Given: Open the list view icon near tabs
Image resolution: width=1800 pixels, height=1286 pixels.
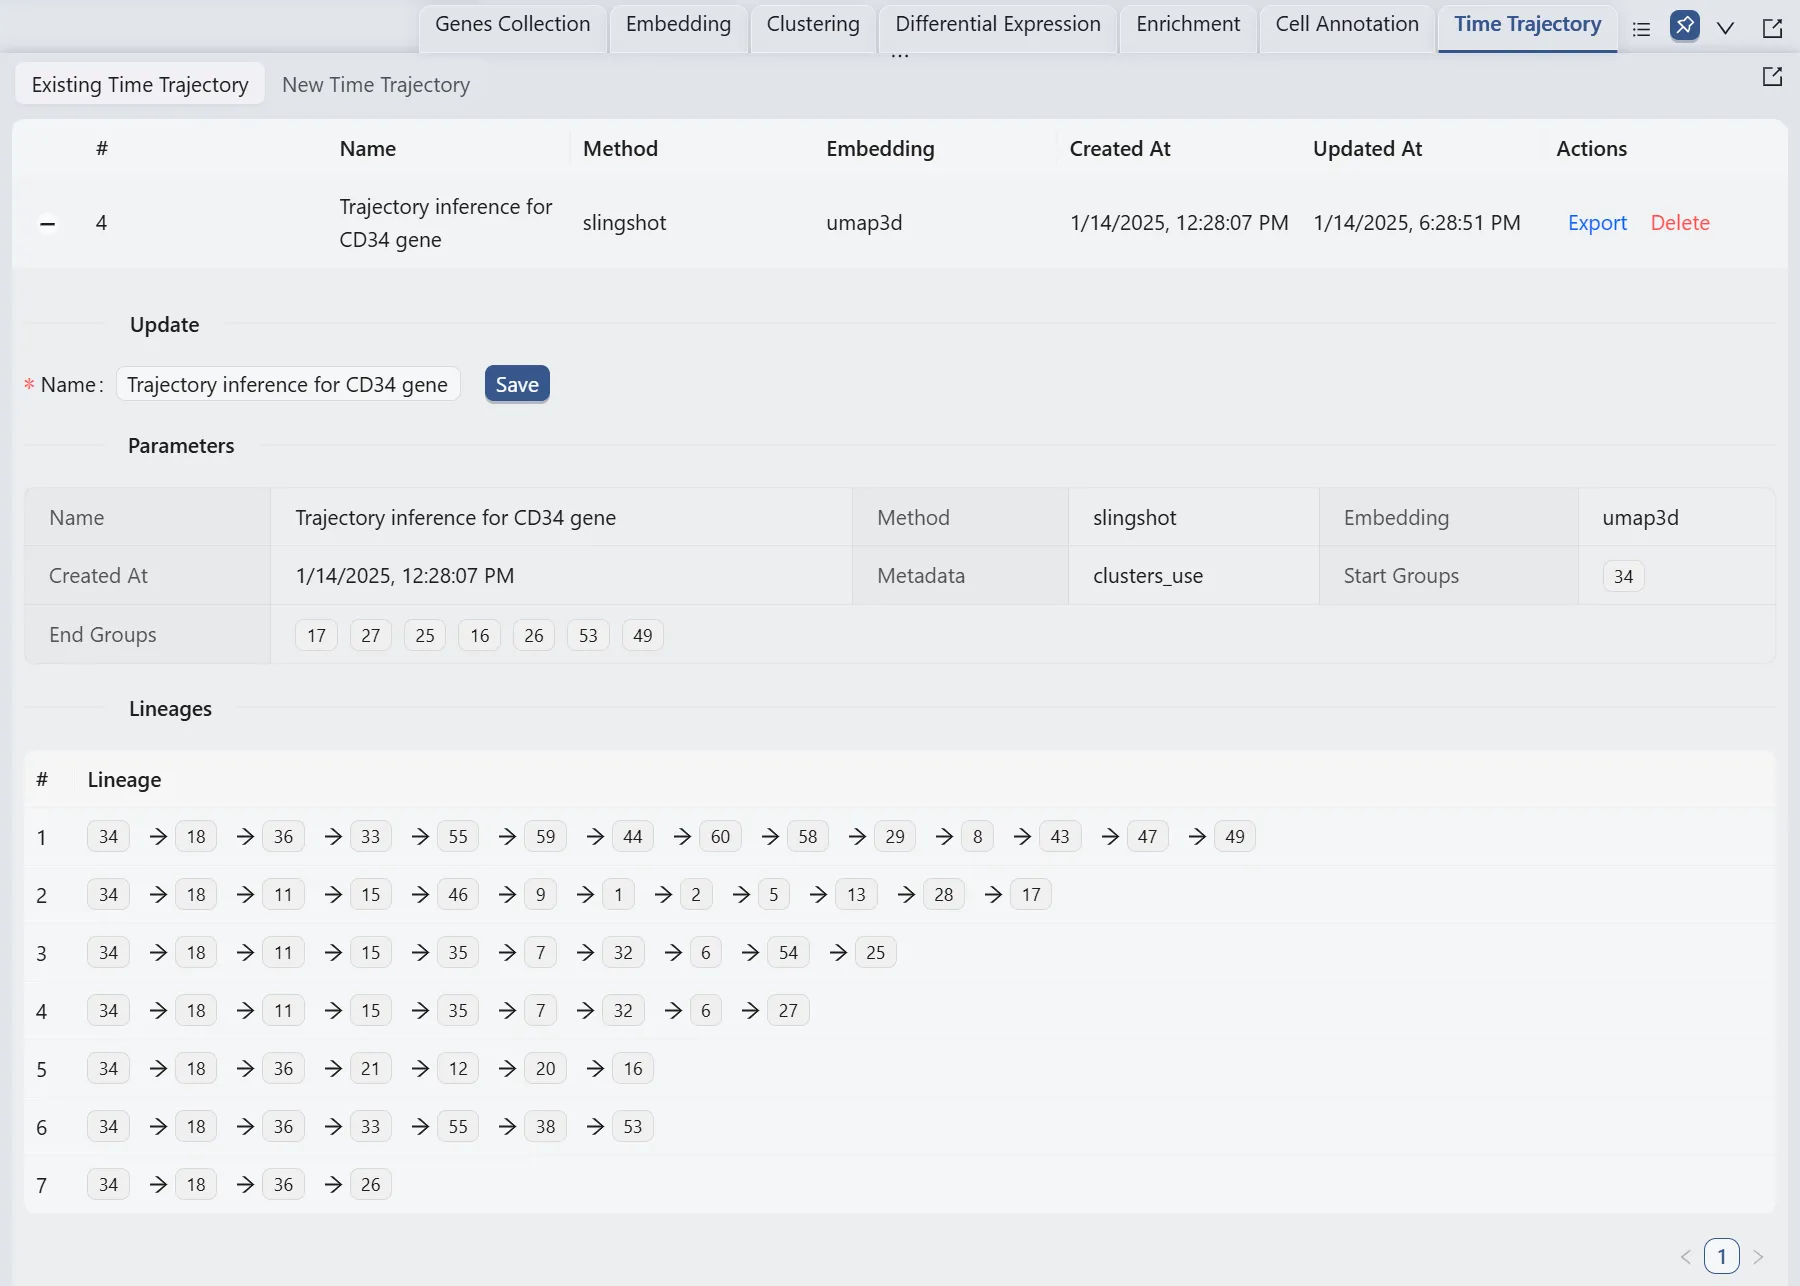Looking at the screenshot, I should pos(1641,29).
